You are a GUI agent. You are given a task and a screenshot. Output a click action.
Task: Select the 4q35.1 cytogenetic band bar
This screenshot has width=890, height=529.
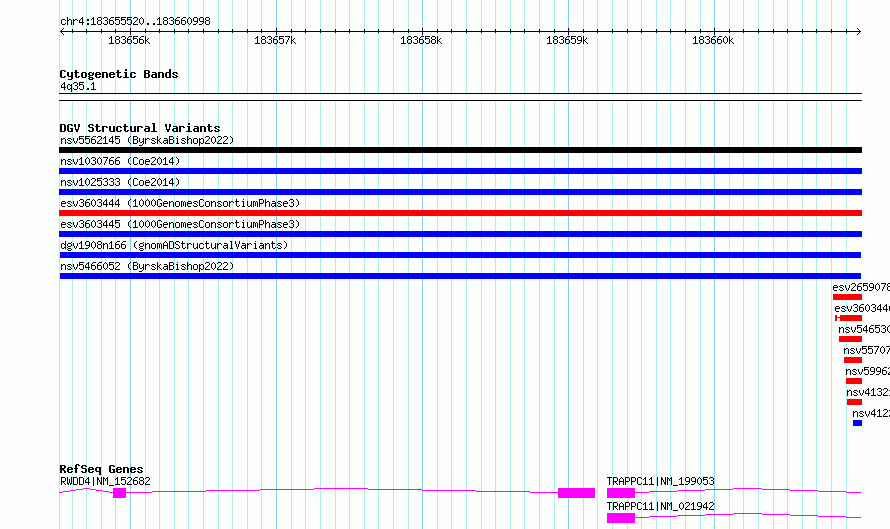point(460,97)
